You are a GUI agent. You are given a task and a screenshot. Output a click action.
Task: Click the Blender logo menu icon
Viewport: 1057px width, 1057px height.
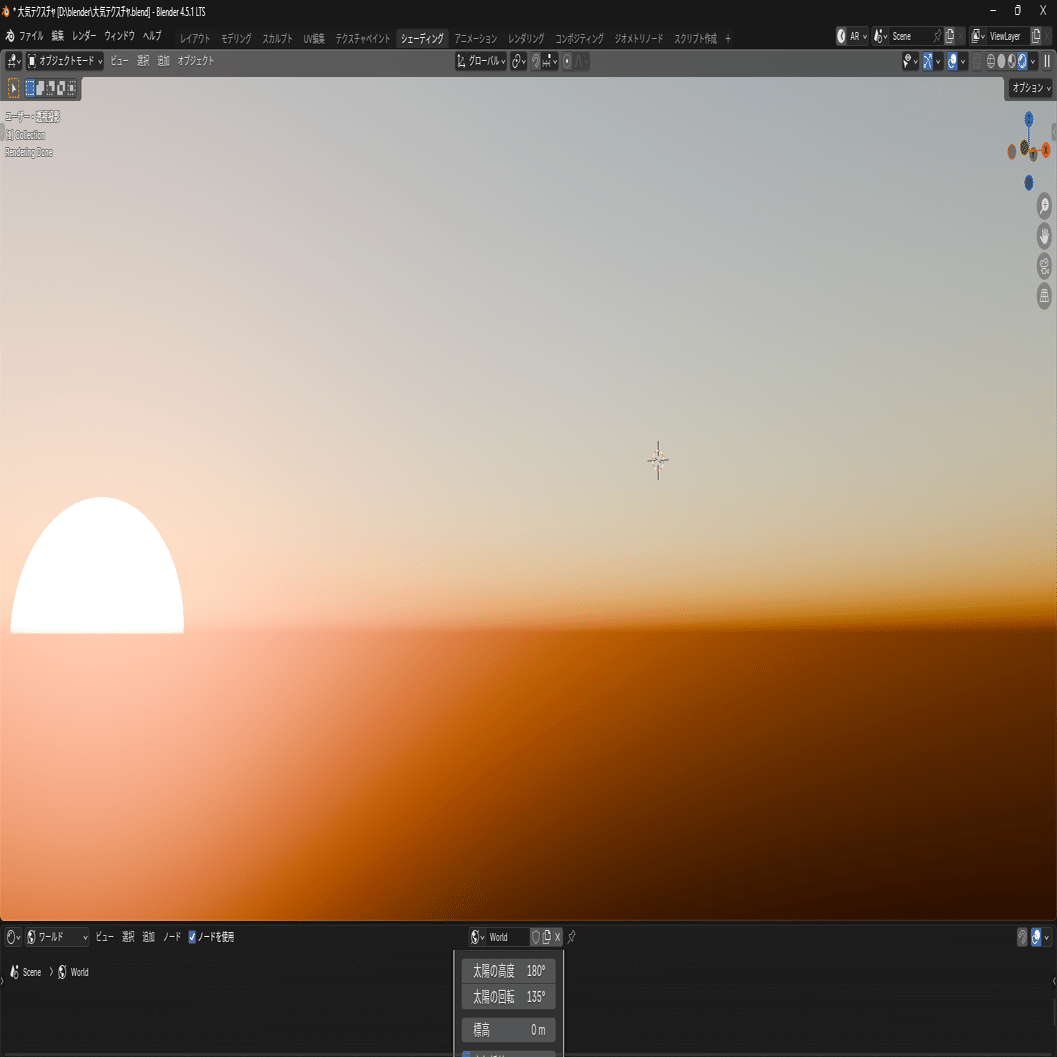point(9,36)
